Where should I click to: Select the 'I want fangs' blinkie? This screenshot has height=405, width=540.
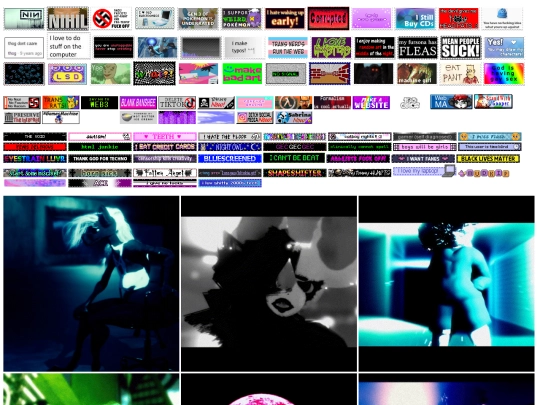point(423,159)
